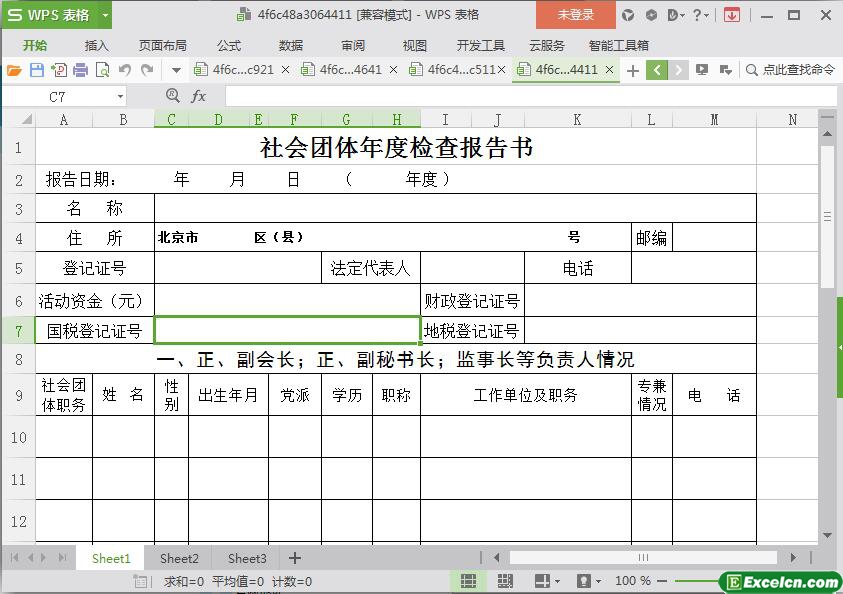Click the Print Preview icon
Viewport: 843px width, 594px height.
point(102,70)
